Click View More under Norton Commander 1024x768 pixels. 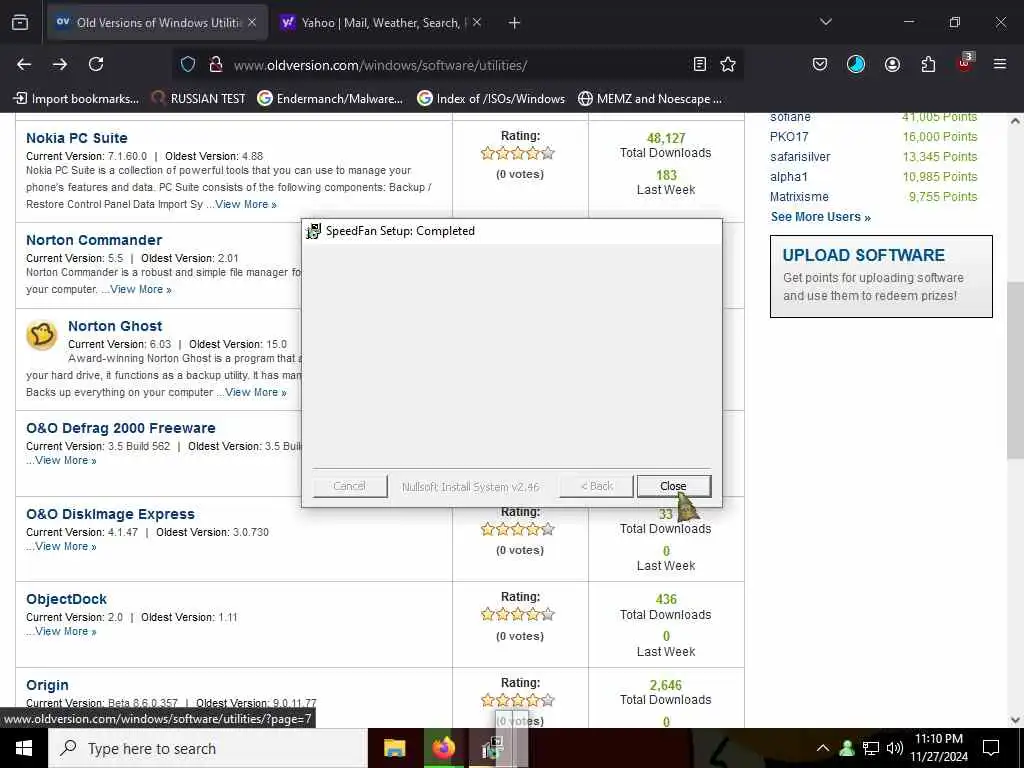pos(140,289)
